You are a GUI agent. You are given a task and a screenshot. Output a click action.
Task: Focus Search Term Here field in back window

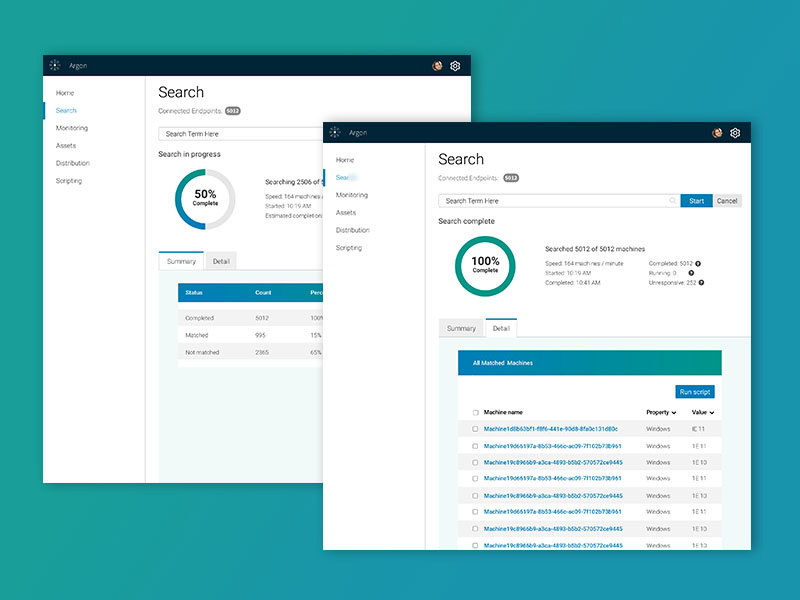click(240, 134)
